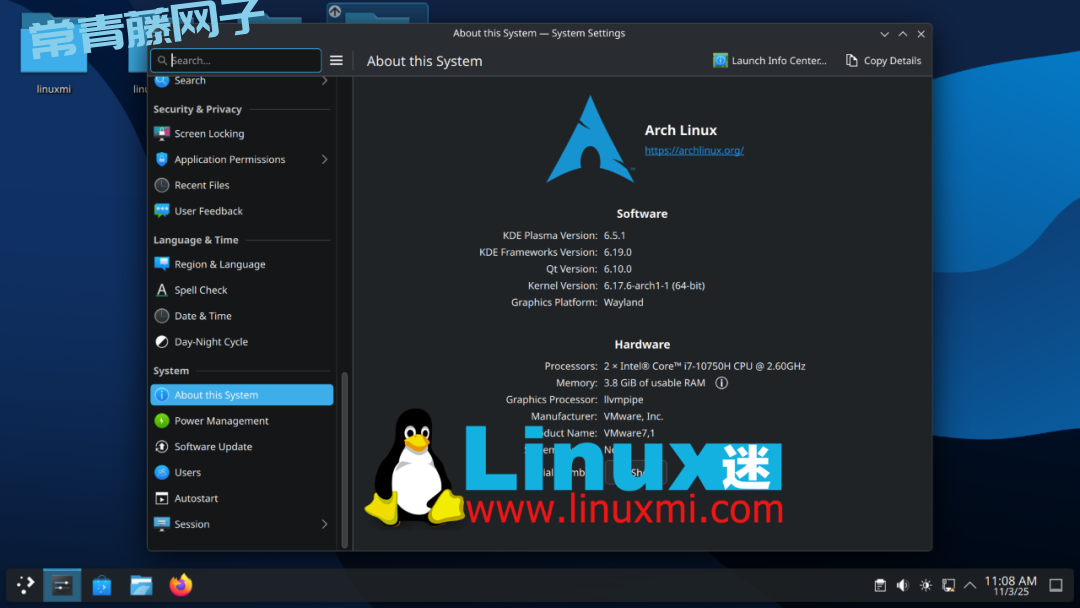Click the volume icon in system tray

(903, 585)
